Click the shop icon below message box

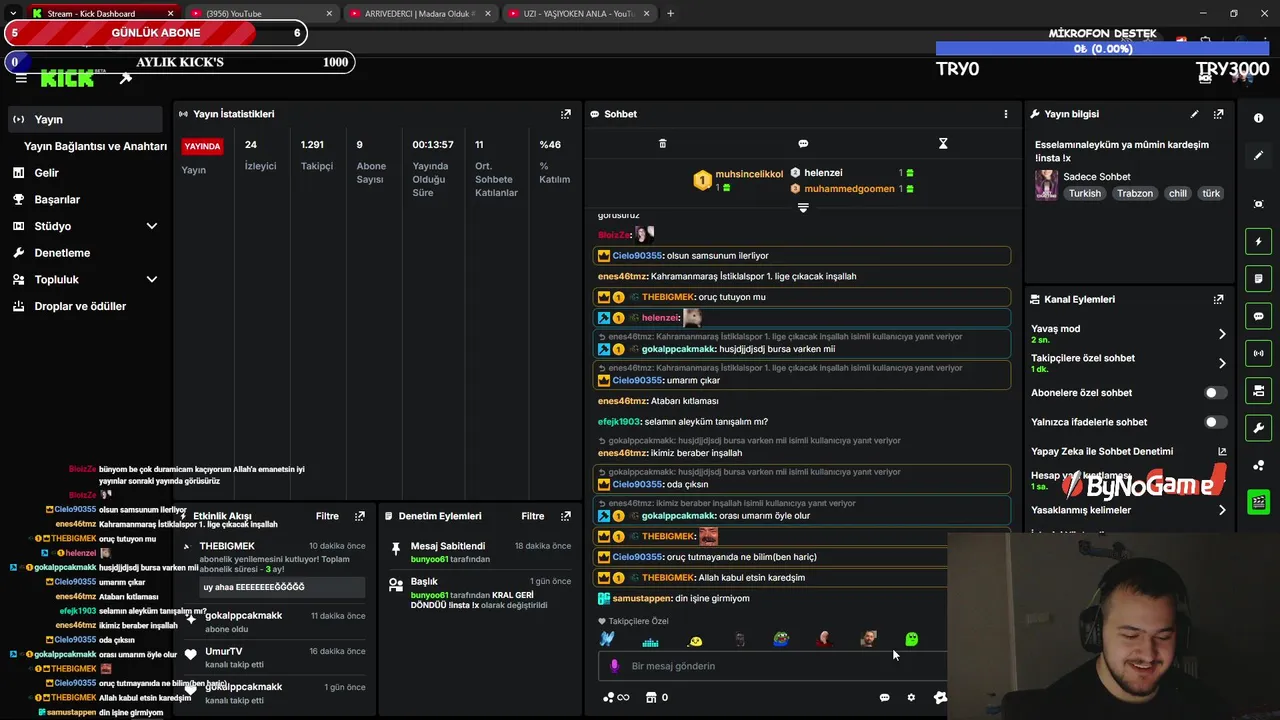651,698
